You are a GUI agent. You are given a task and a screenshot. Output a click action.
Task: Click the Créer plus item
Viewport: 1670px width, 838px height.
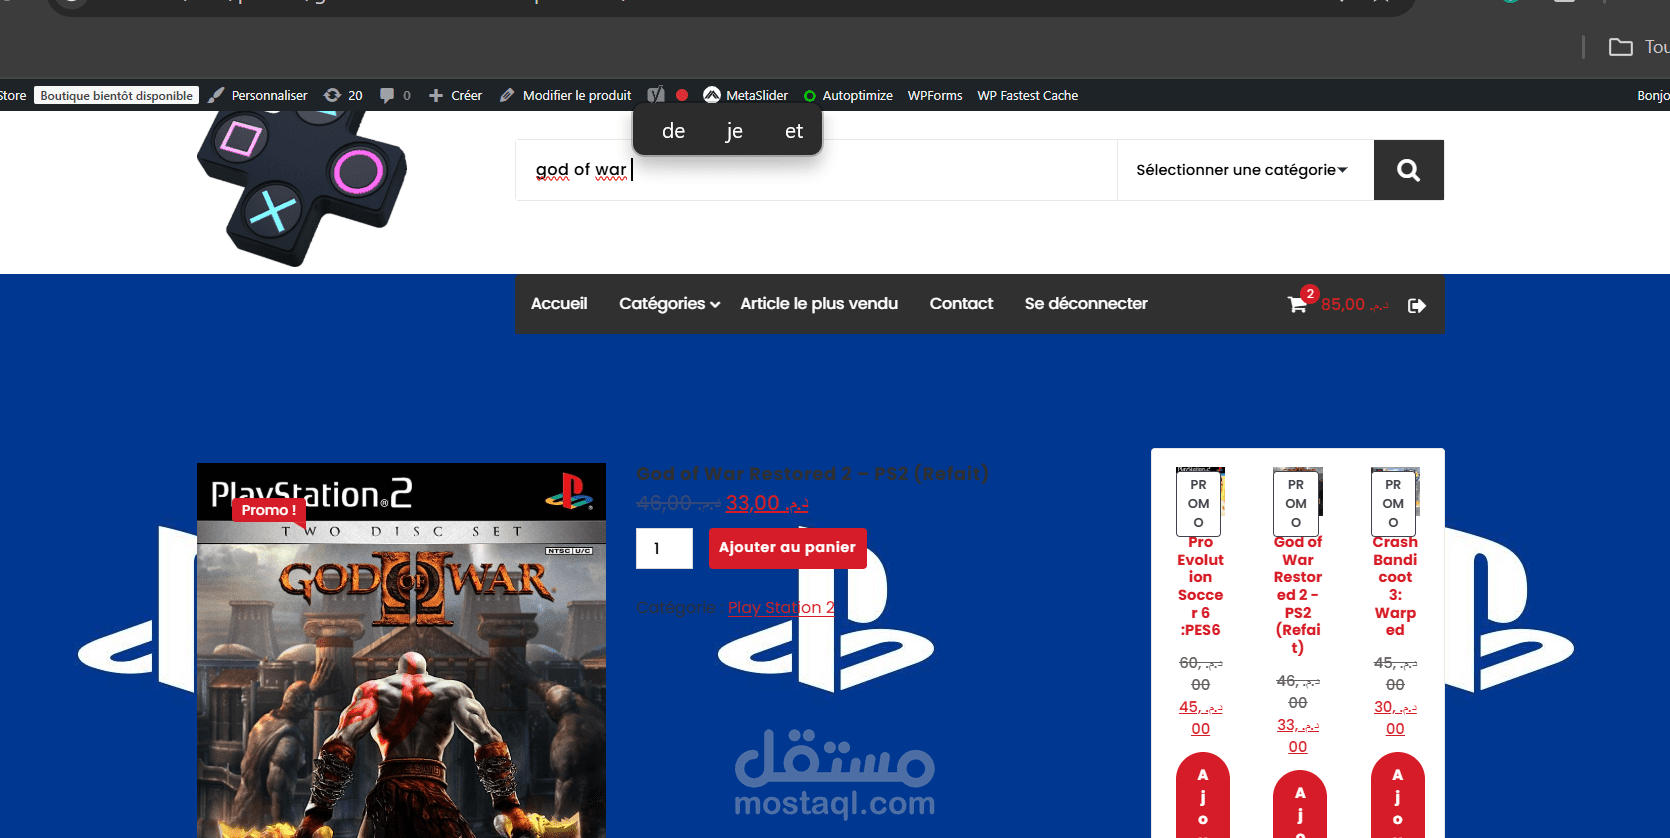pos(455,95)
